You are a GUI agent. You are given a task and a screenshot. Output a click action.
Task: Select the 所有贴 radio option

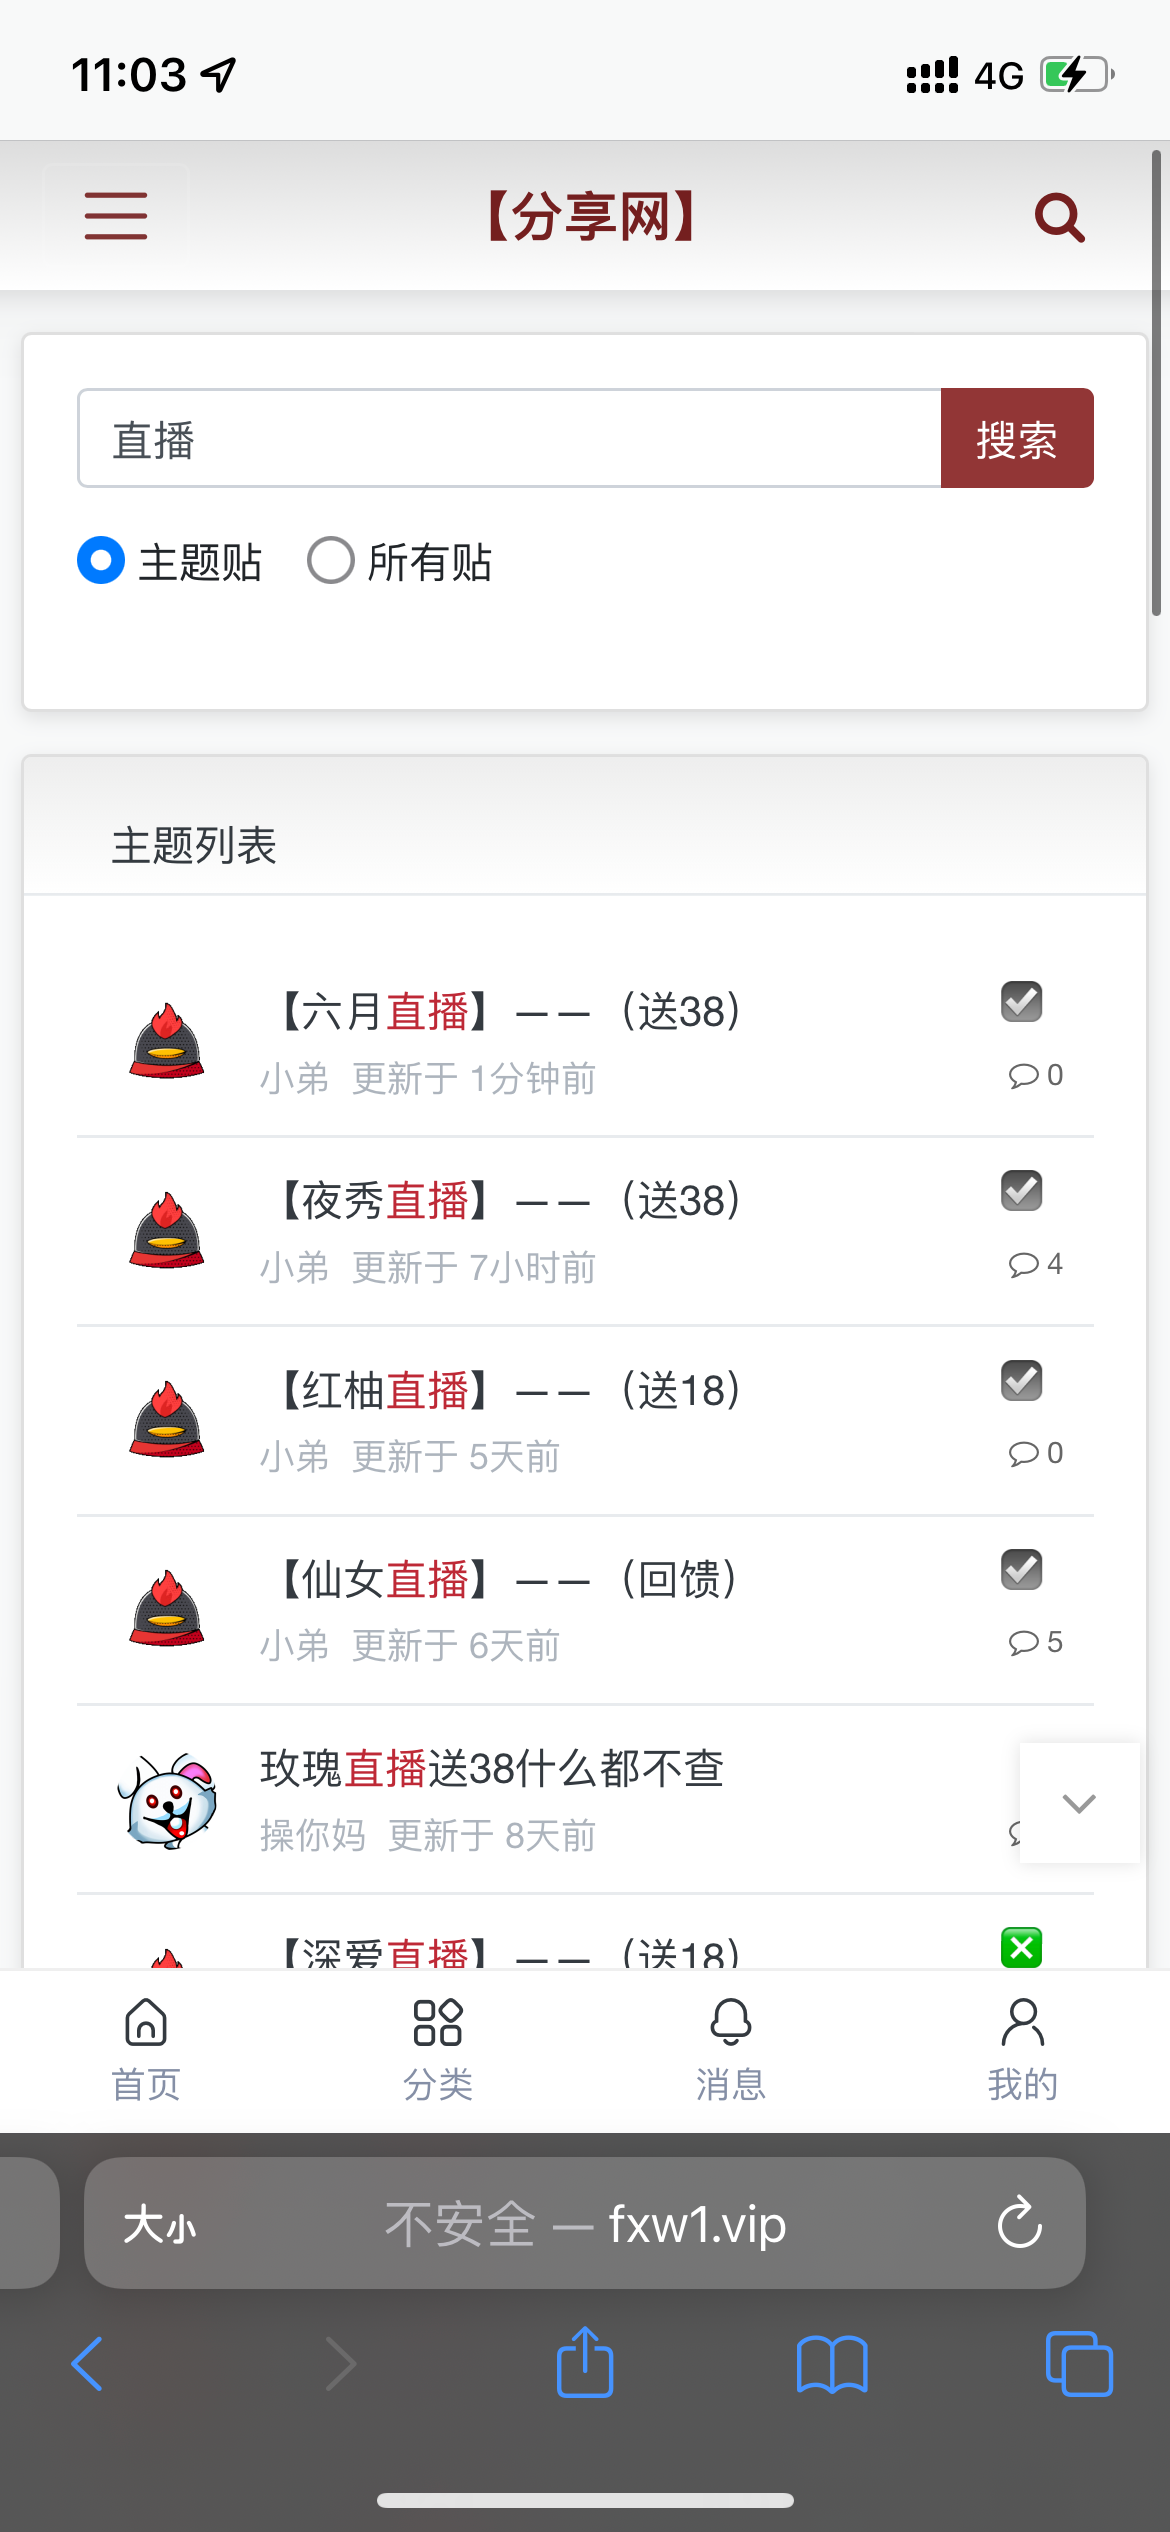[x=331, y=560]
